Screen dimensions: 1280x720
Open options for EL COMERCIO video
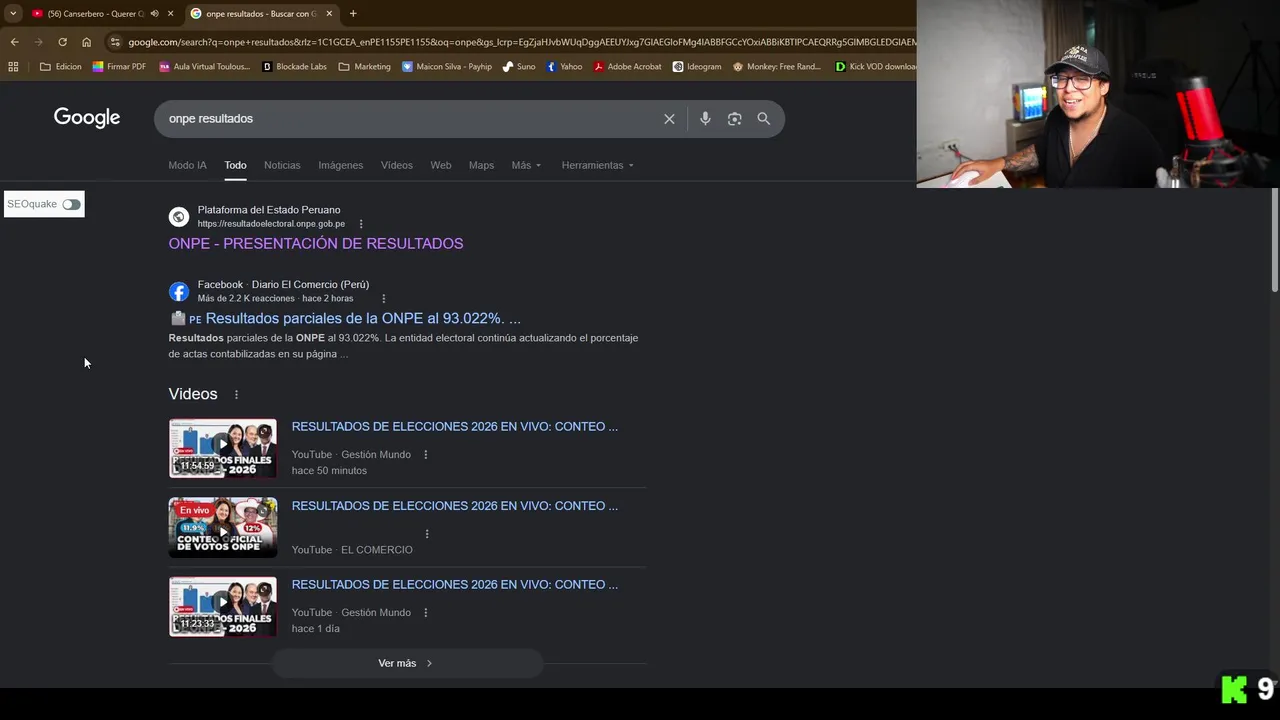[427, 534]
